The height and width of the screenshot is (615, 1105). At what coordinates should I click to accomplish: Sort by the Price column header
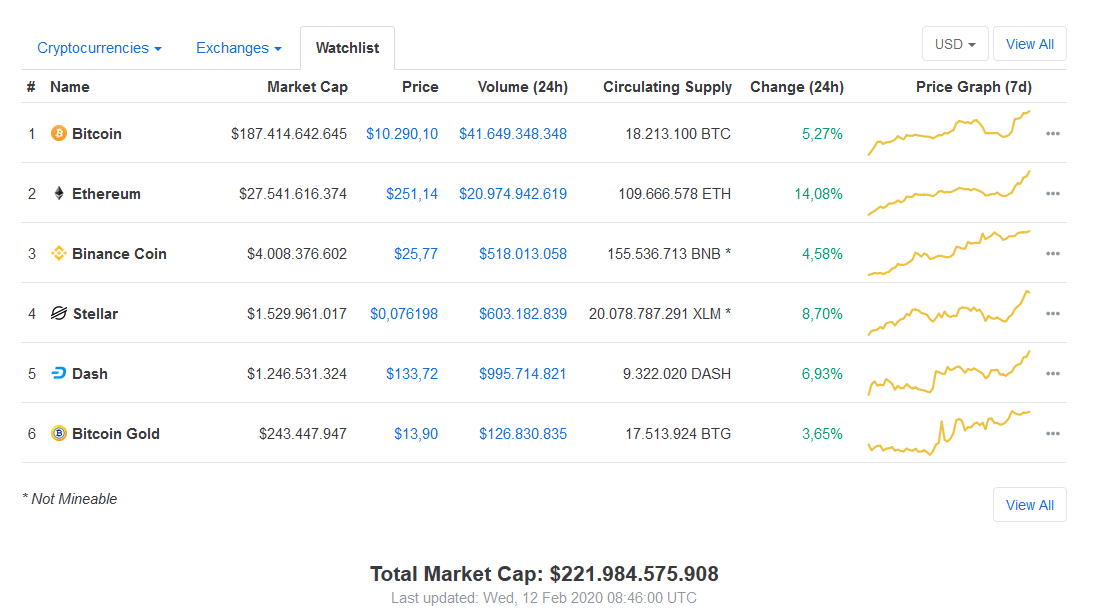(x=420, y=87)
